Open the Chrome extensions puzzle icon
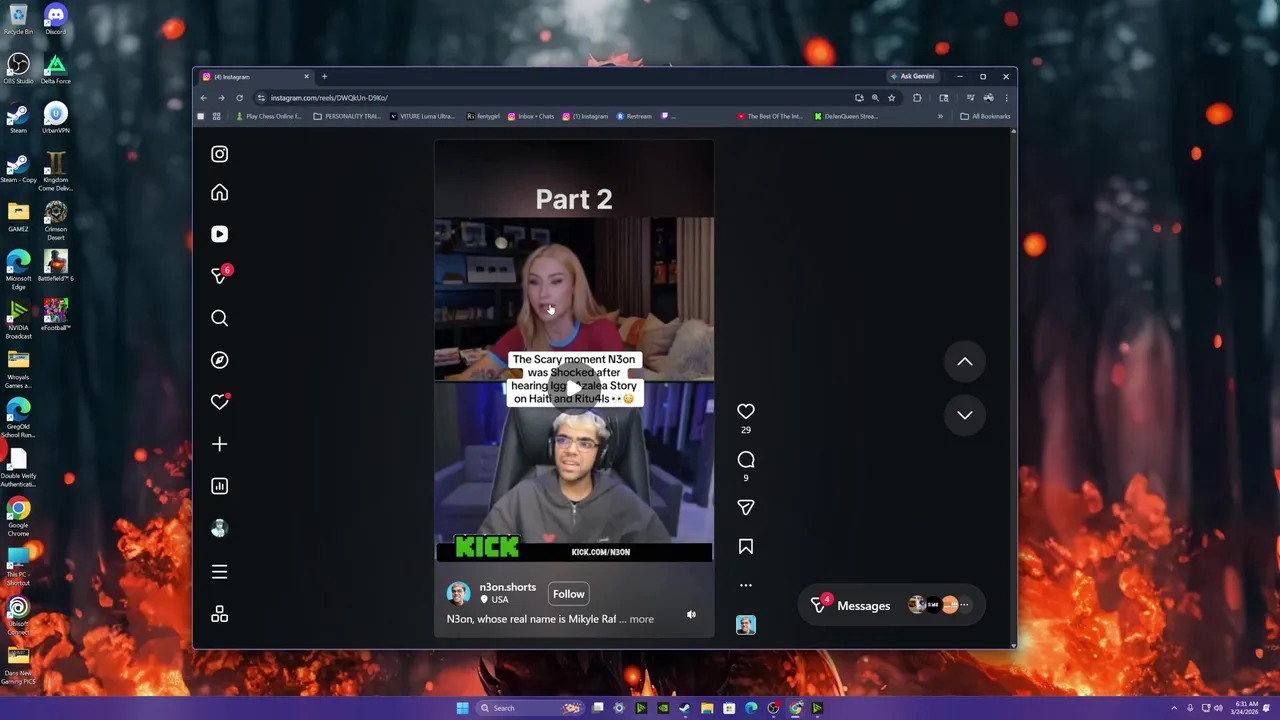1280x720 pixels. pyautogui.click(x=917, y=98)
